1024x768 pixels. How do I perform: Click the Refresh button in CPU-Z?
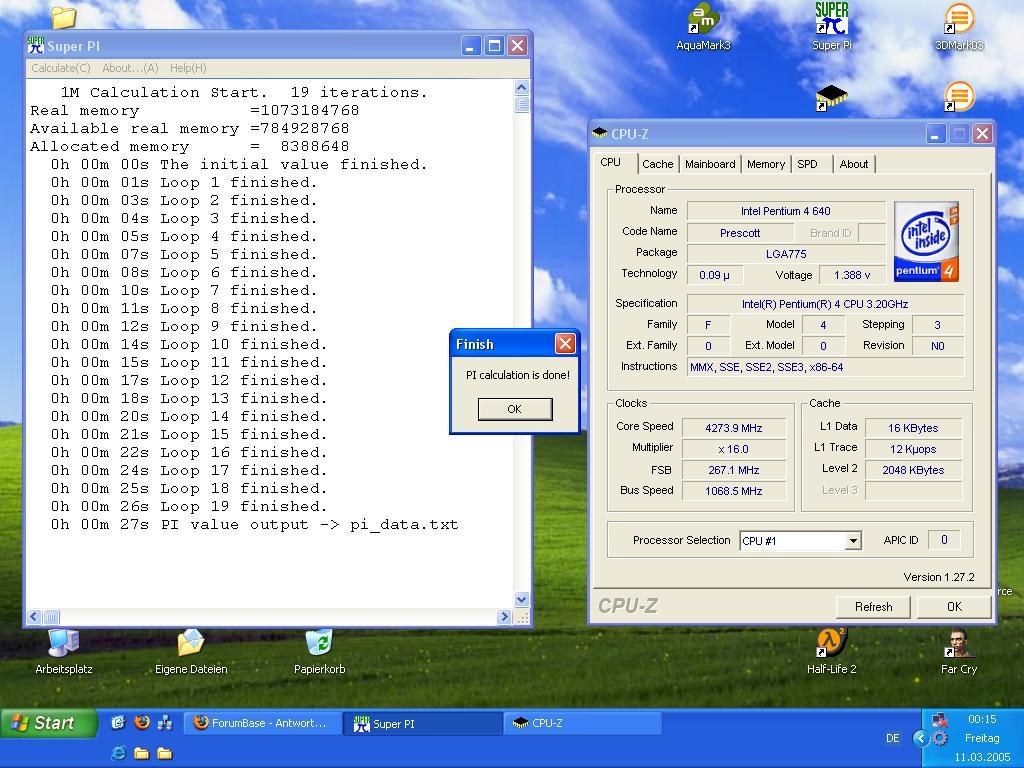click(873, 607)
